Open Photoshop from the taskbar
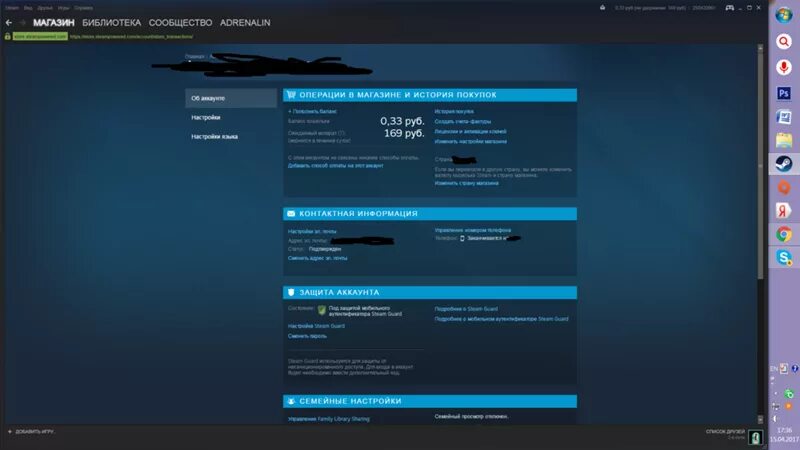This screenshot has width=800, height=450. pos(784,94)
